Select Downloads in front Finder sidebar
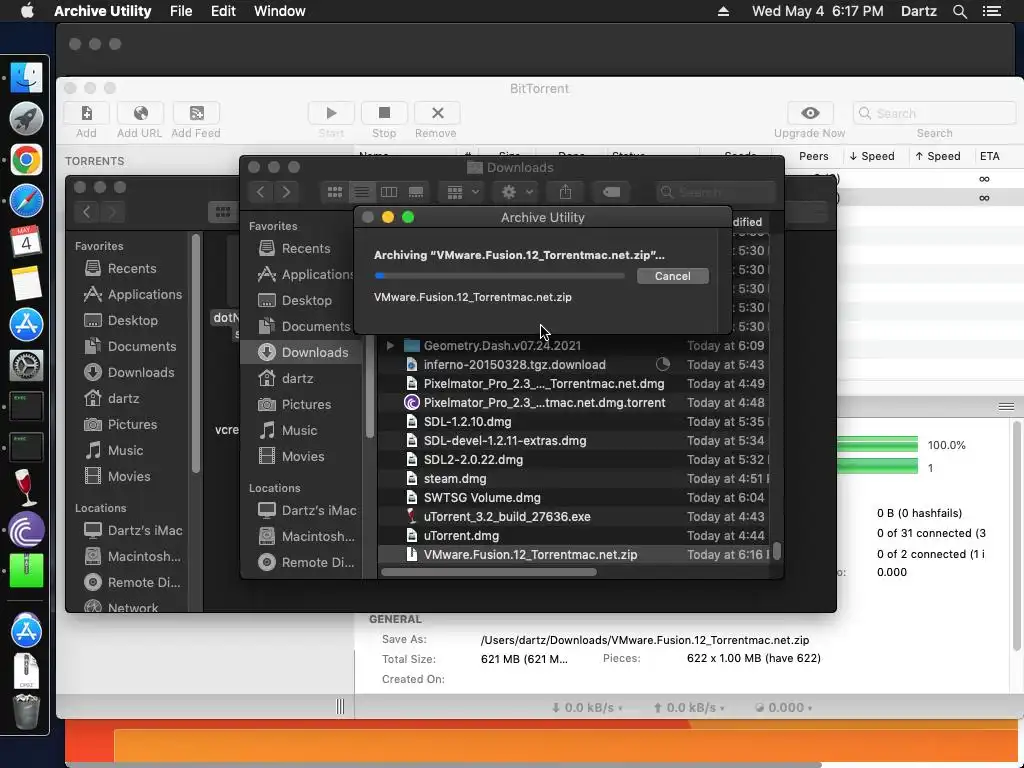The image size is (1024, 768). pyautogui.click(x=301, y=353)
